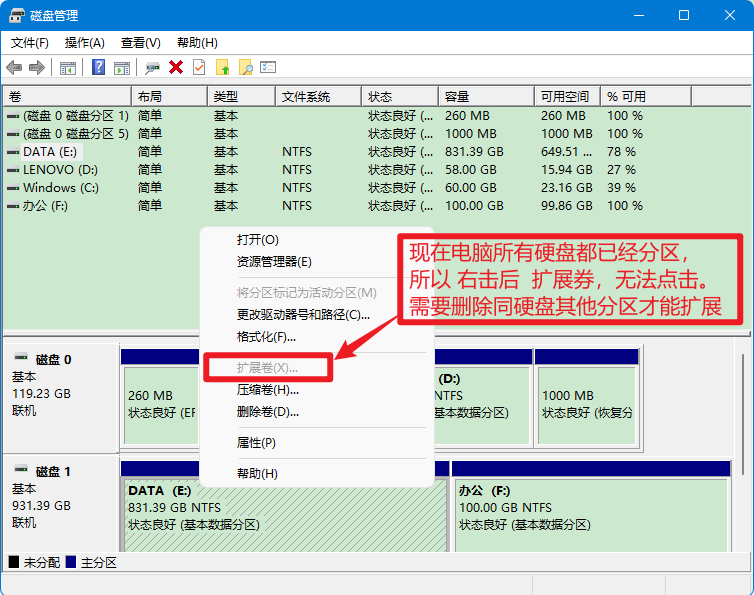The width and height of the screenshot is (754, 595).
Task: Choose 更改驱动器号和路径(C)... context entry
Action: [317, 315]
